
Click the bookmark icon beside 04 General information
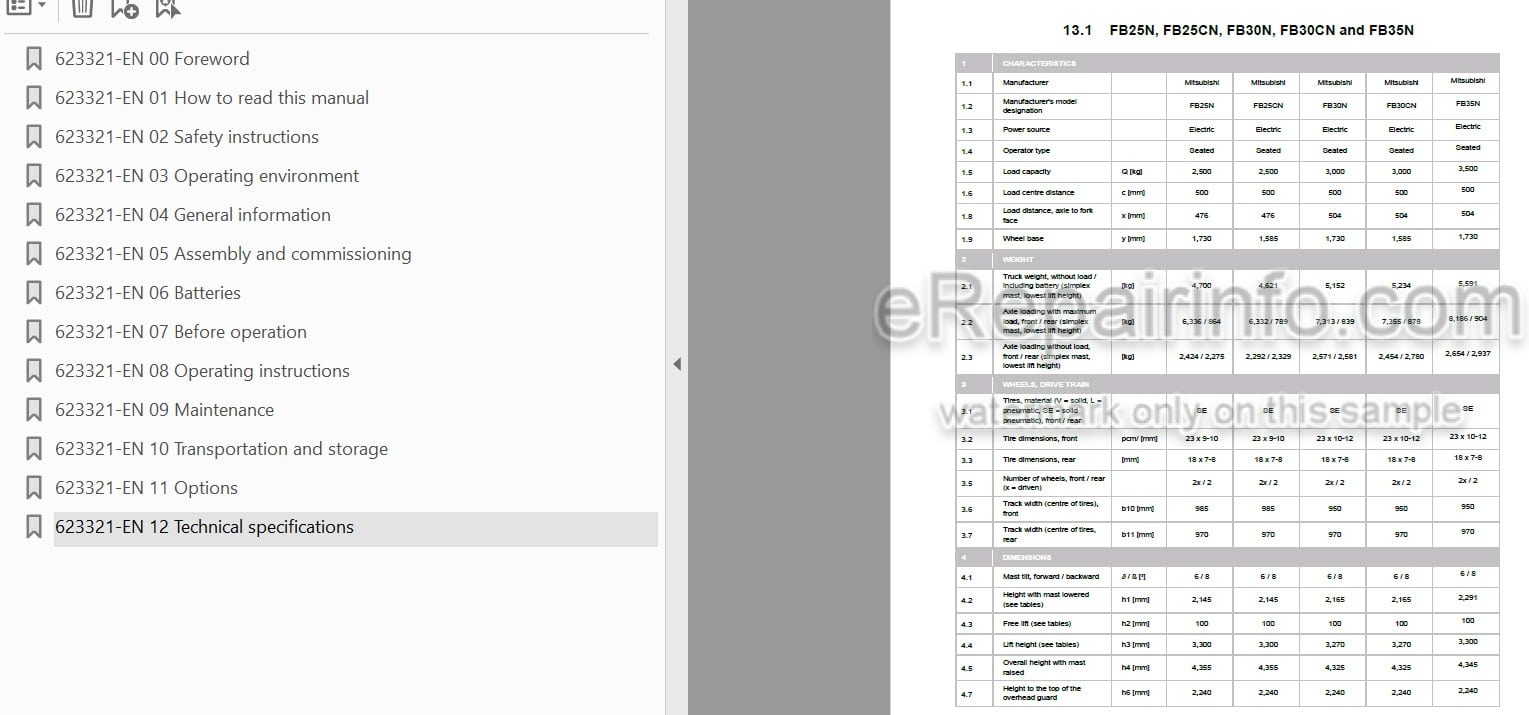coord(34,215)
